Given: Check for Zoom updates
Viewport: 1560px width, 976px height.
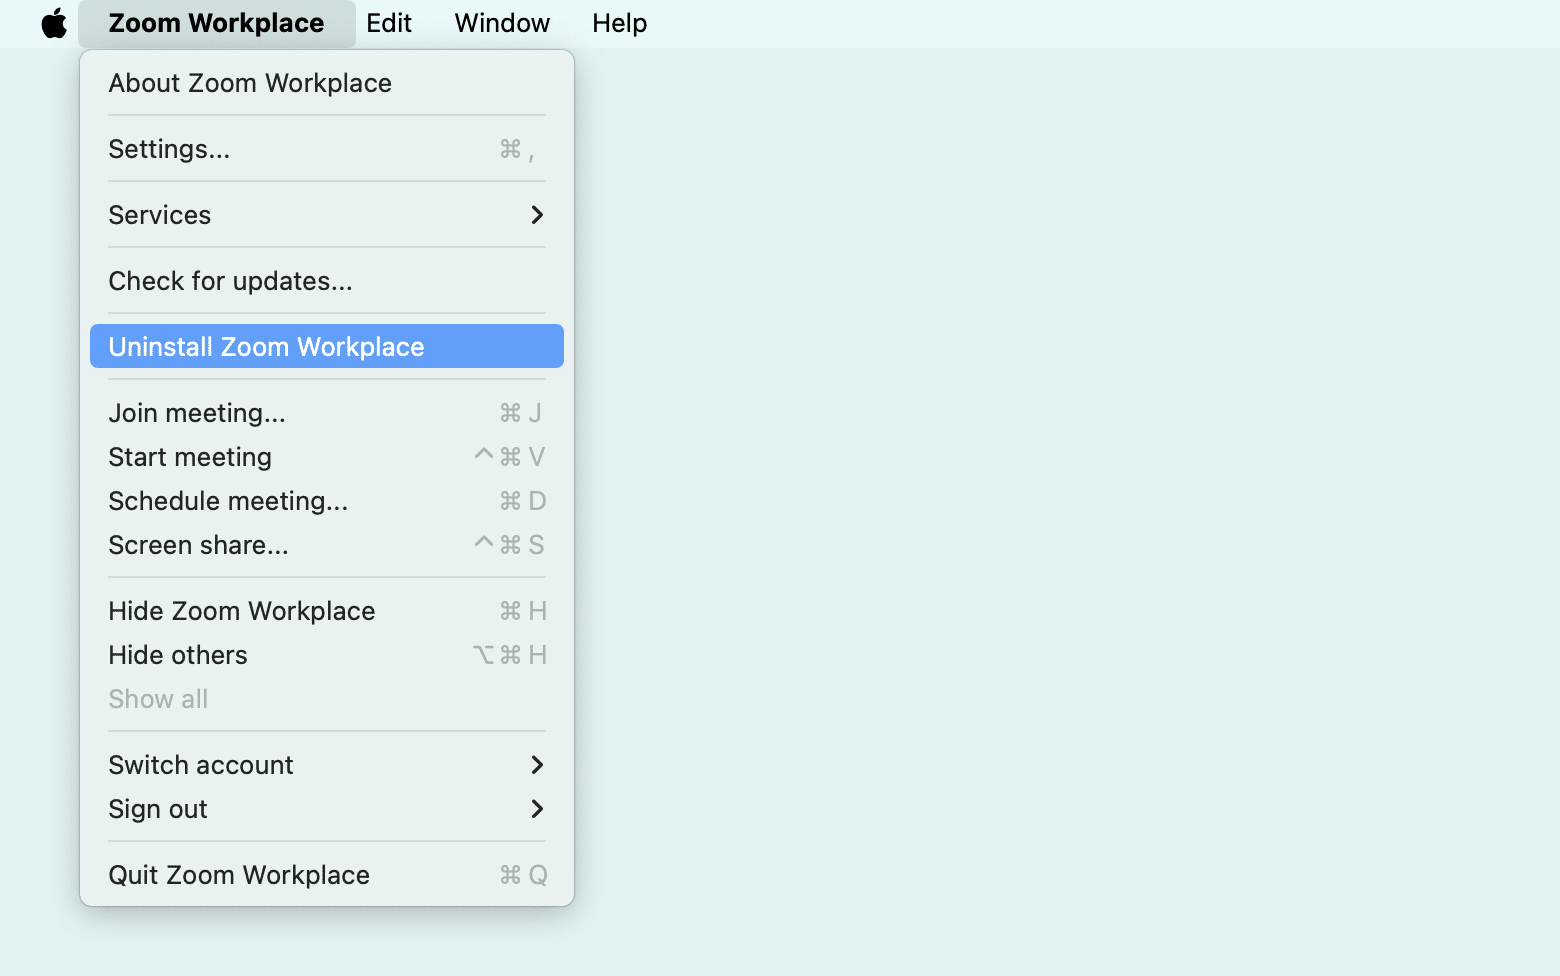Looking at the screenshot, I should (230, 281).
